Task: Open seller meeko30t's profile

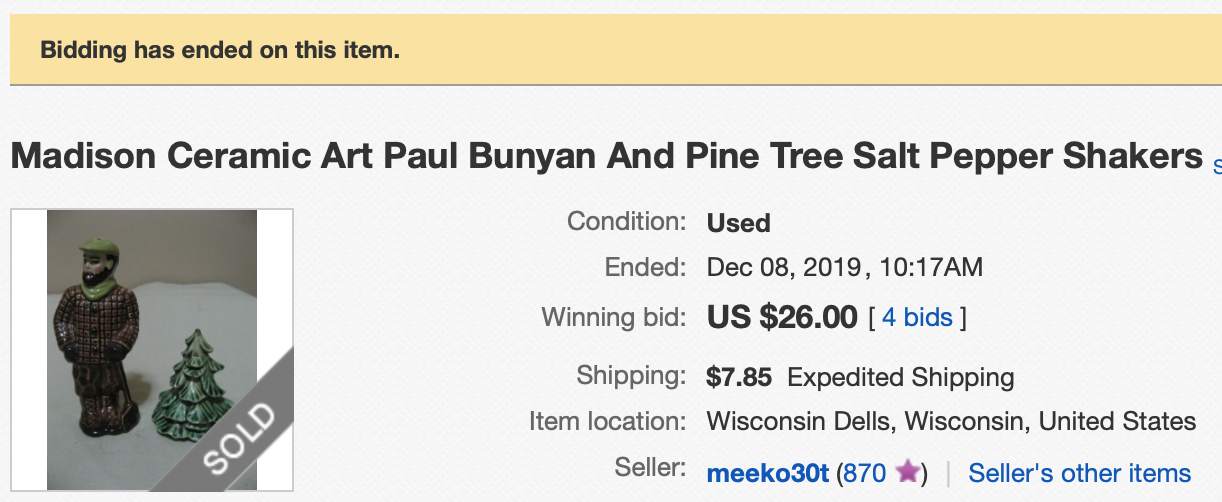Action: (x=767, y=472)
